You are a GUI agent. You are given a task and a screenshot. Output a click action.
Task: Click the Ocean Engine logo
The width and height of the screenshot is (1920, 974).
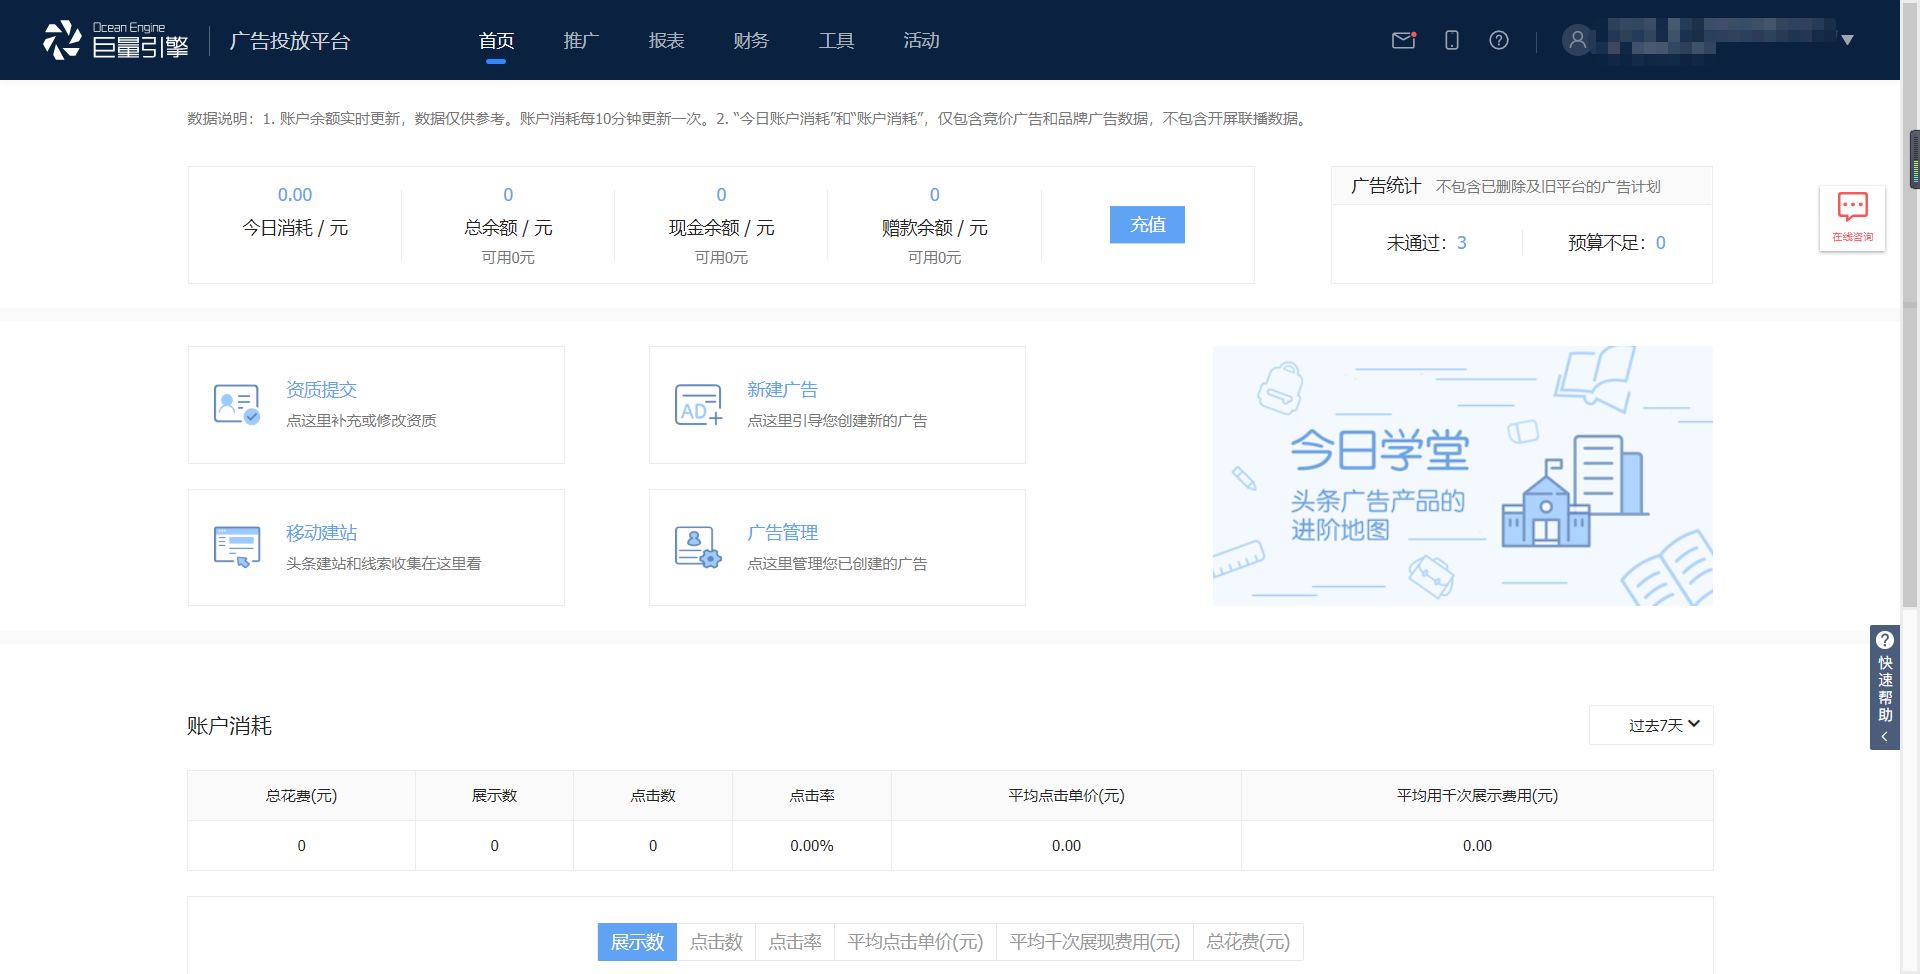tap(116, 40)
